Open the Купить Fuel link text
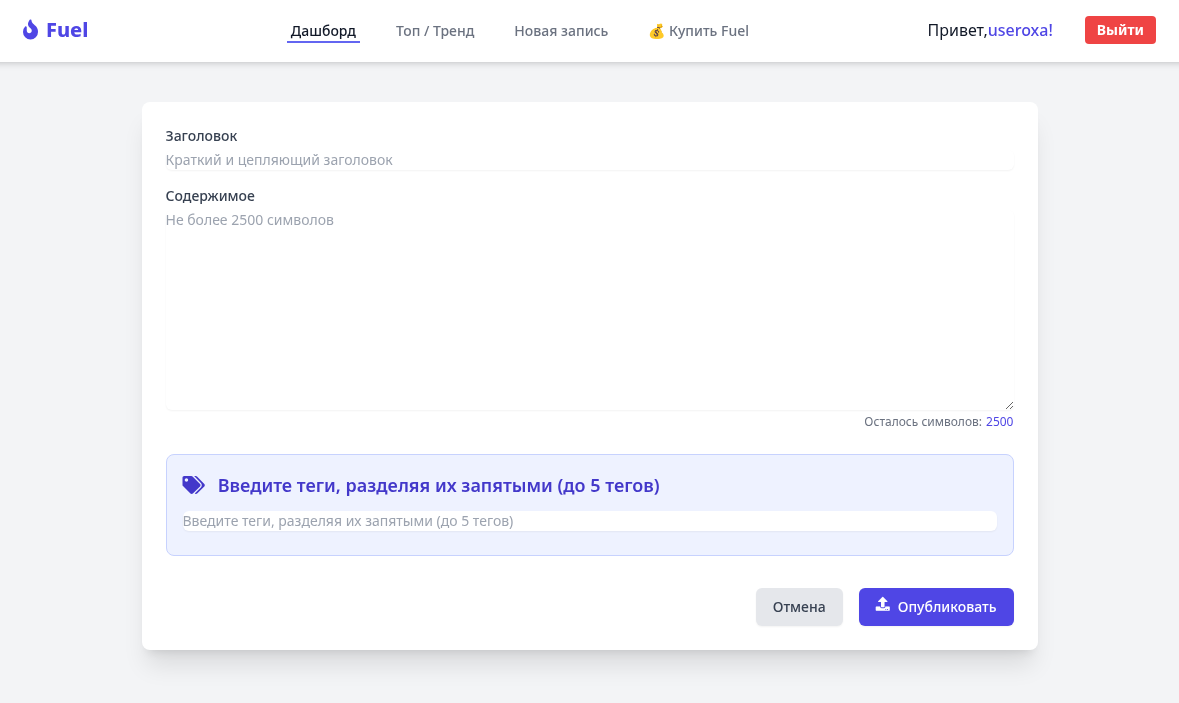This screenshot has width=1179, height=703. (x=709, y=31)
